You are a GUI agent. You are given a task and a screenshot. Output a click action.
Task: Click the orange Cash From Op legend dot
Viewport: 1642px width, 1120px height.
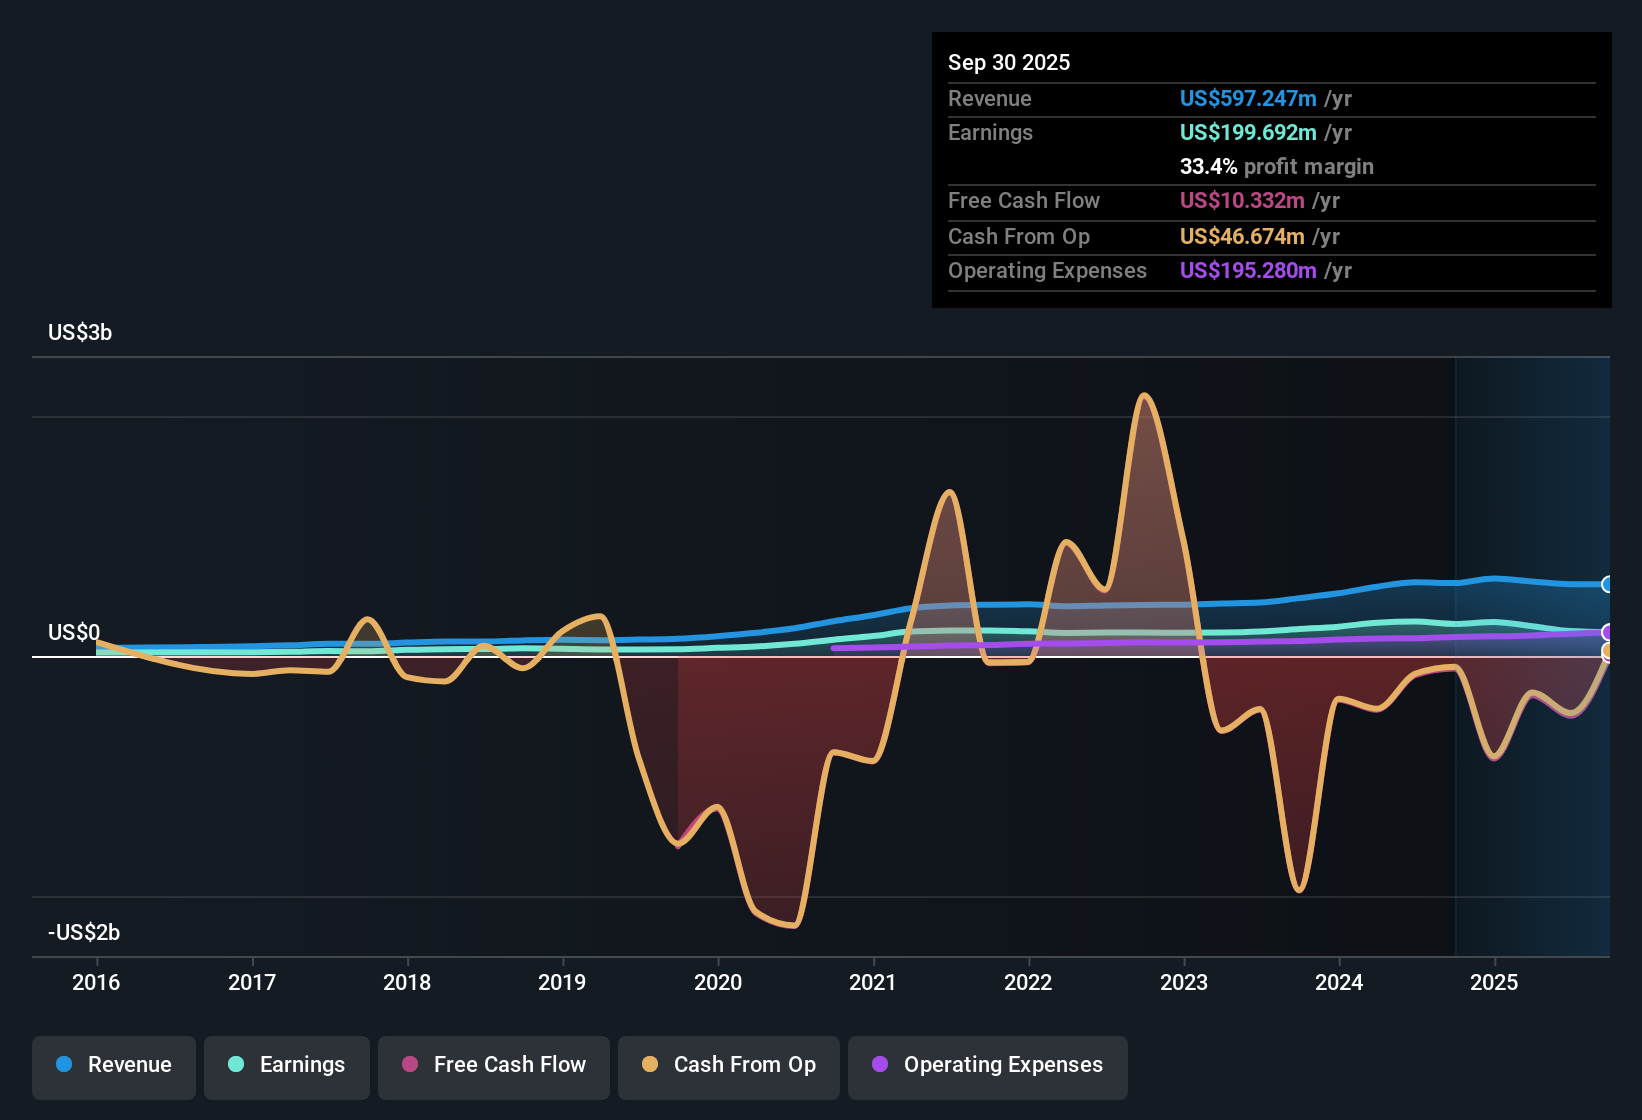[651, 1065]
